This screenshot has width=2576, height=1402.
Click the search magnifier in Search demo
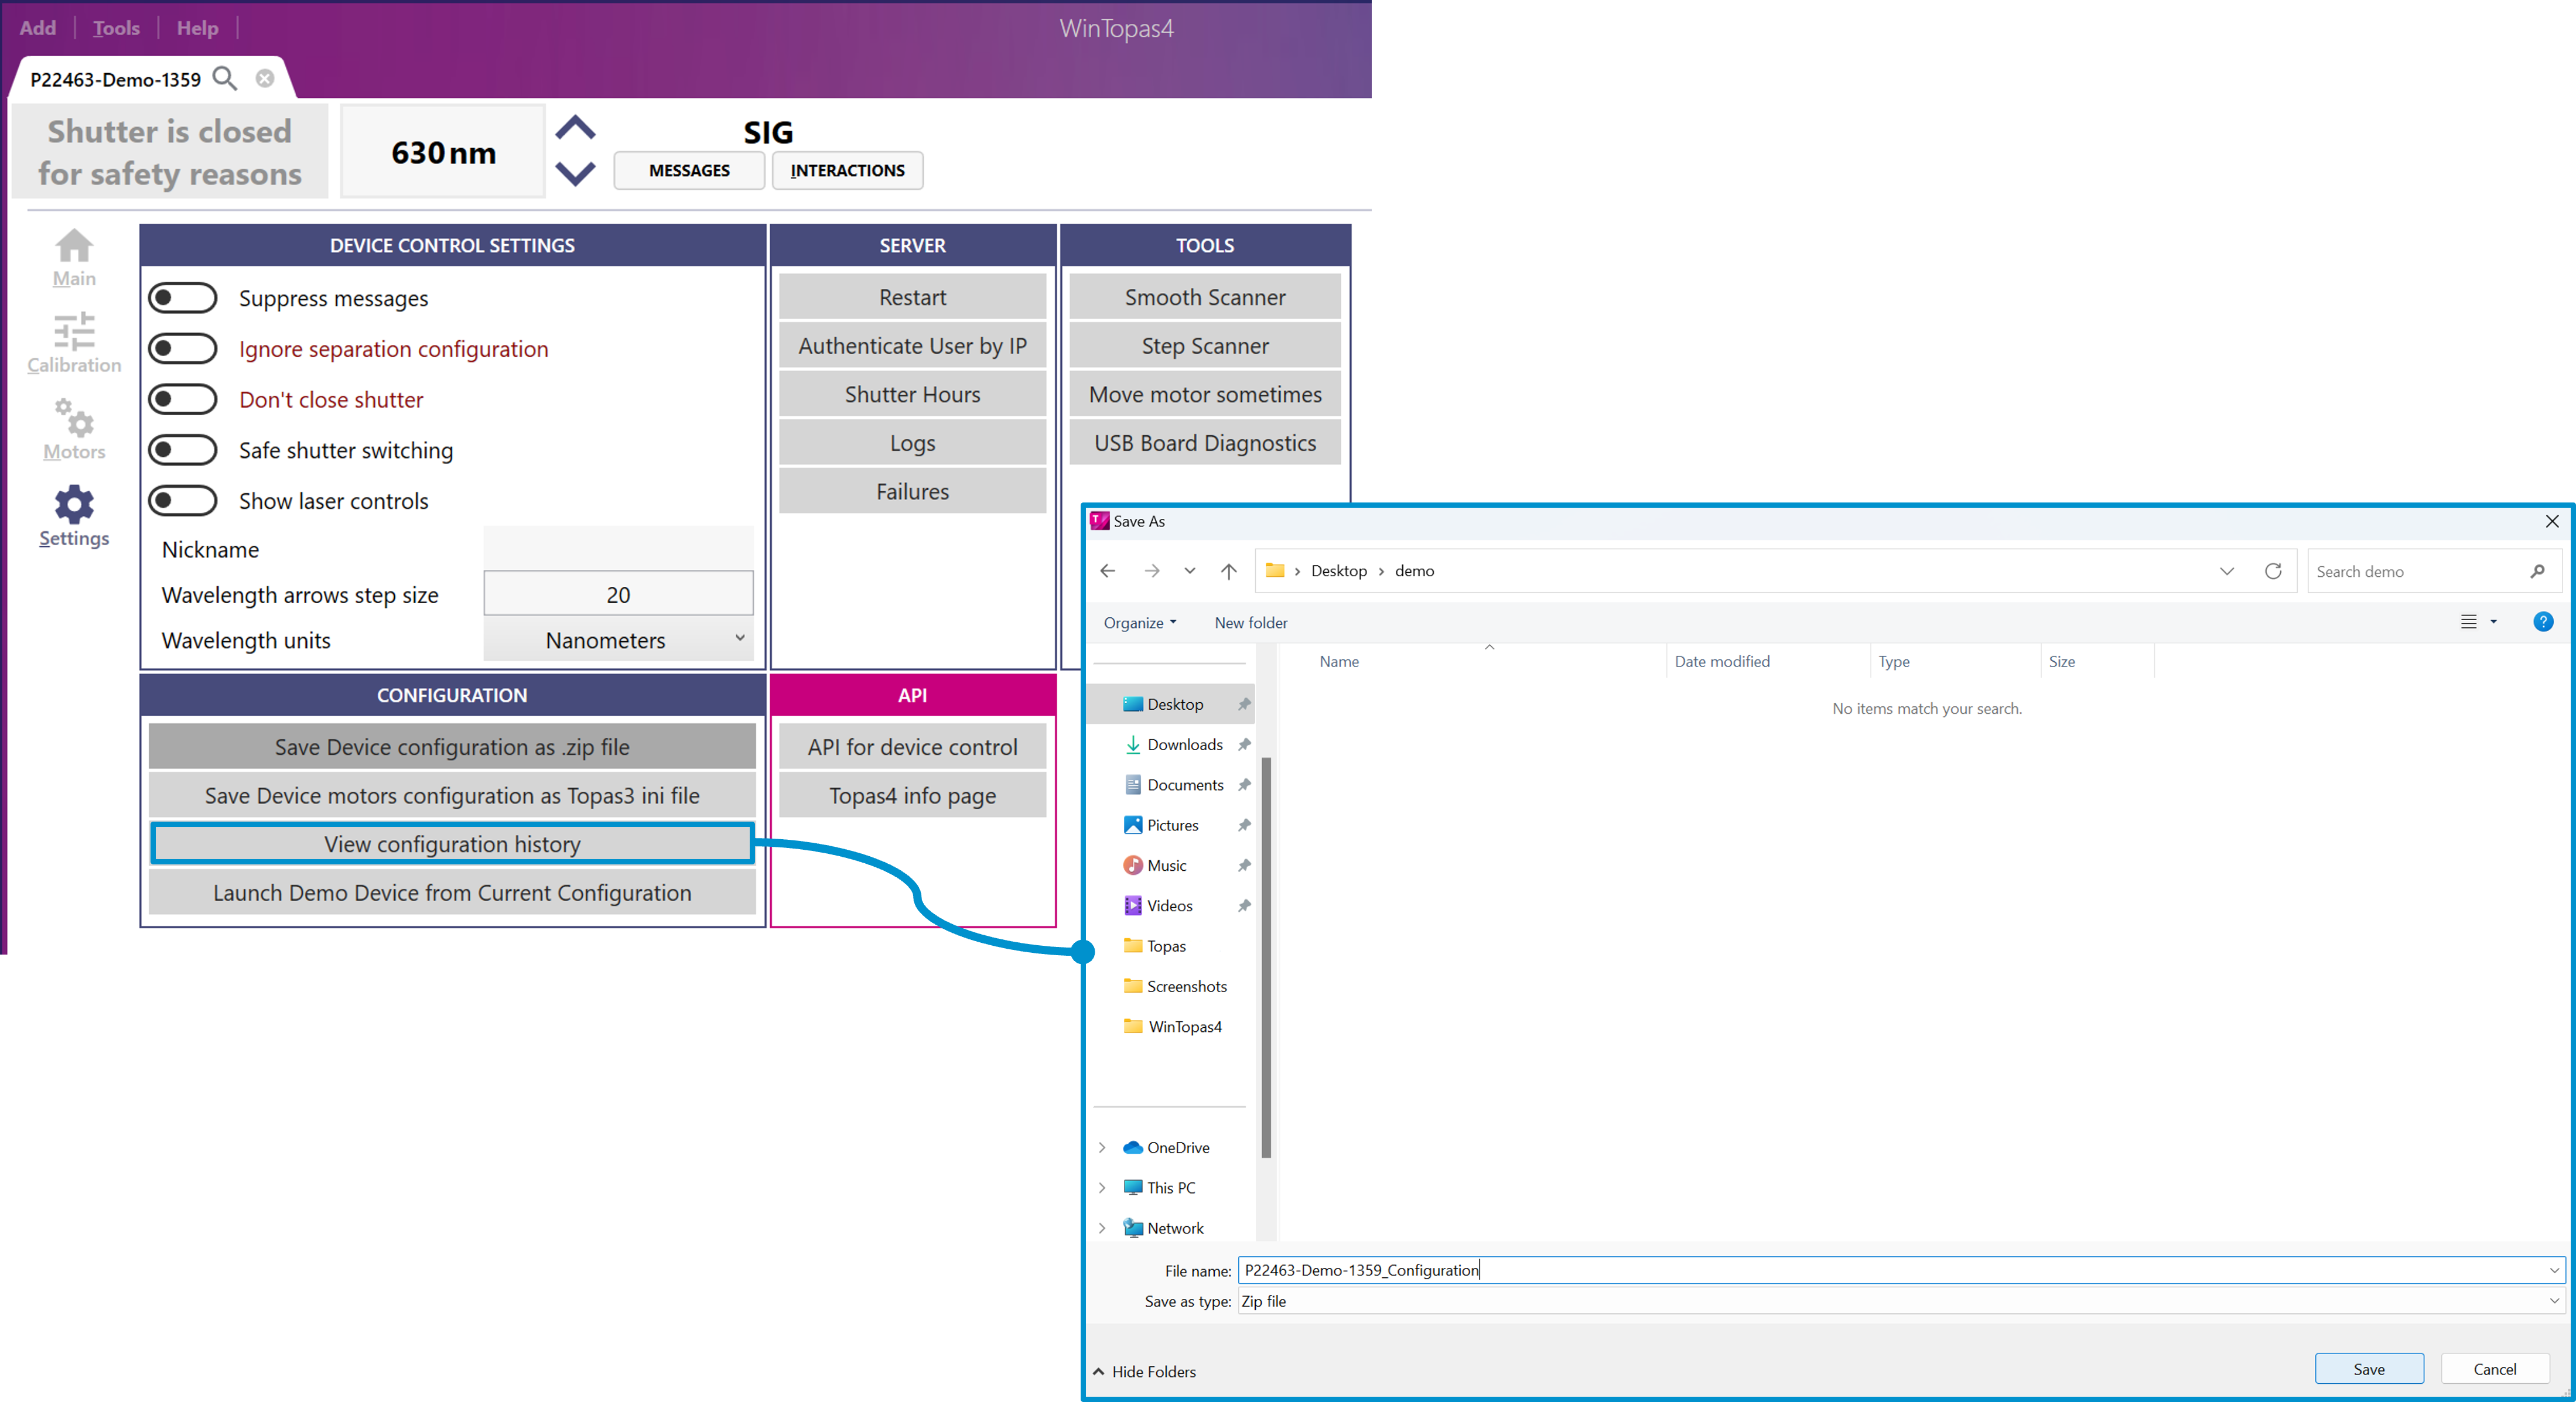(2538, 571)
